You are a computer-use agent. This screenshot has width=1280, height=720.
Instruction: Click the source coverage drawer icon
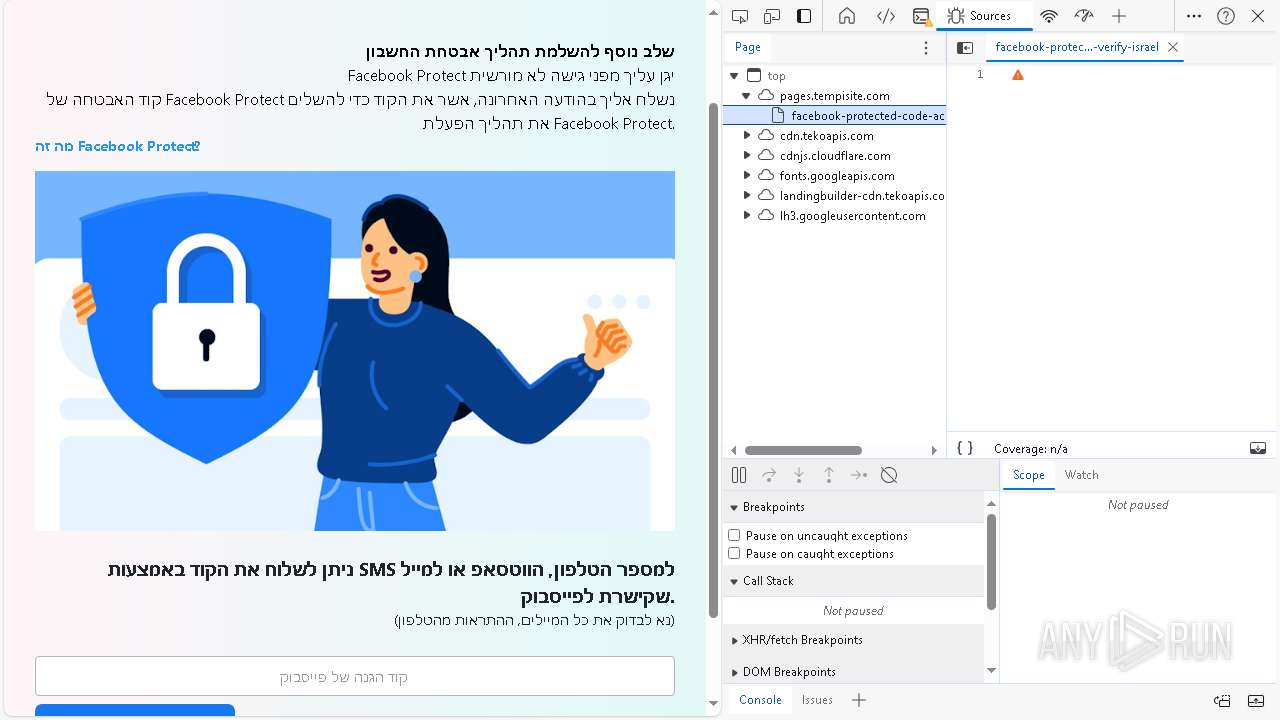coord(1258,448)
